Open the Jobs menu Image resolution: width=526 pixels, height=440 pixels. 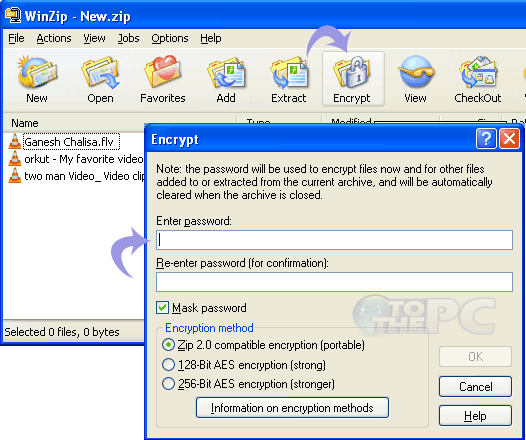[x=128, y=38]
